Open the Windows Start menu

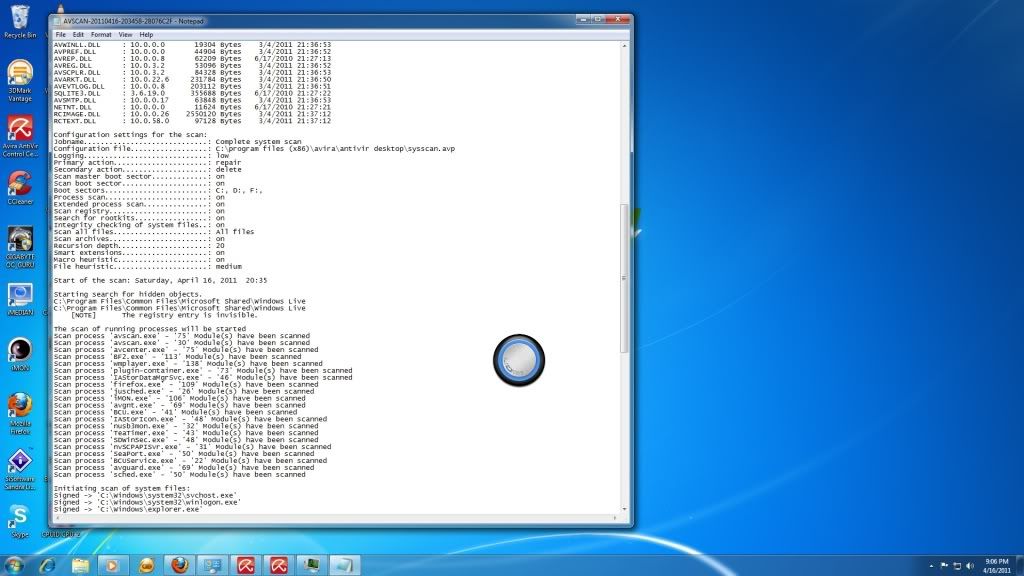pos(14,565)
